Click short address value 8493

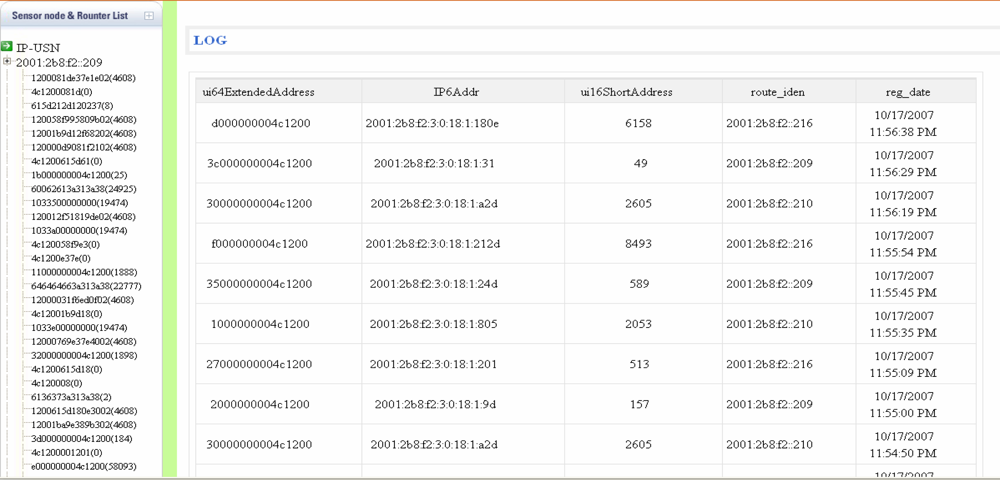tap(639, 244)
